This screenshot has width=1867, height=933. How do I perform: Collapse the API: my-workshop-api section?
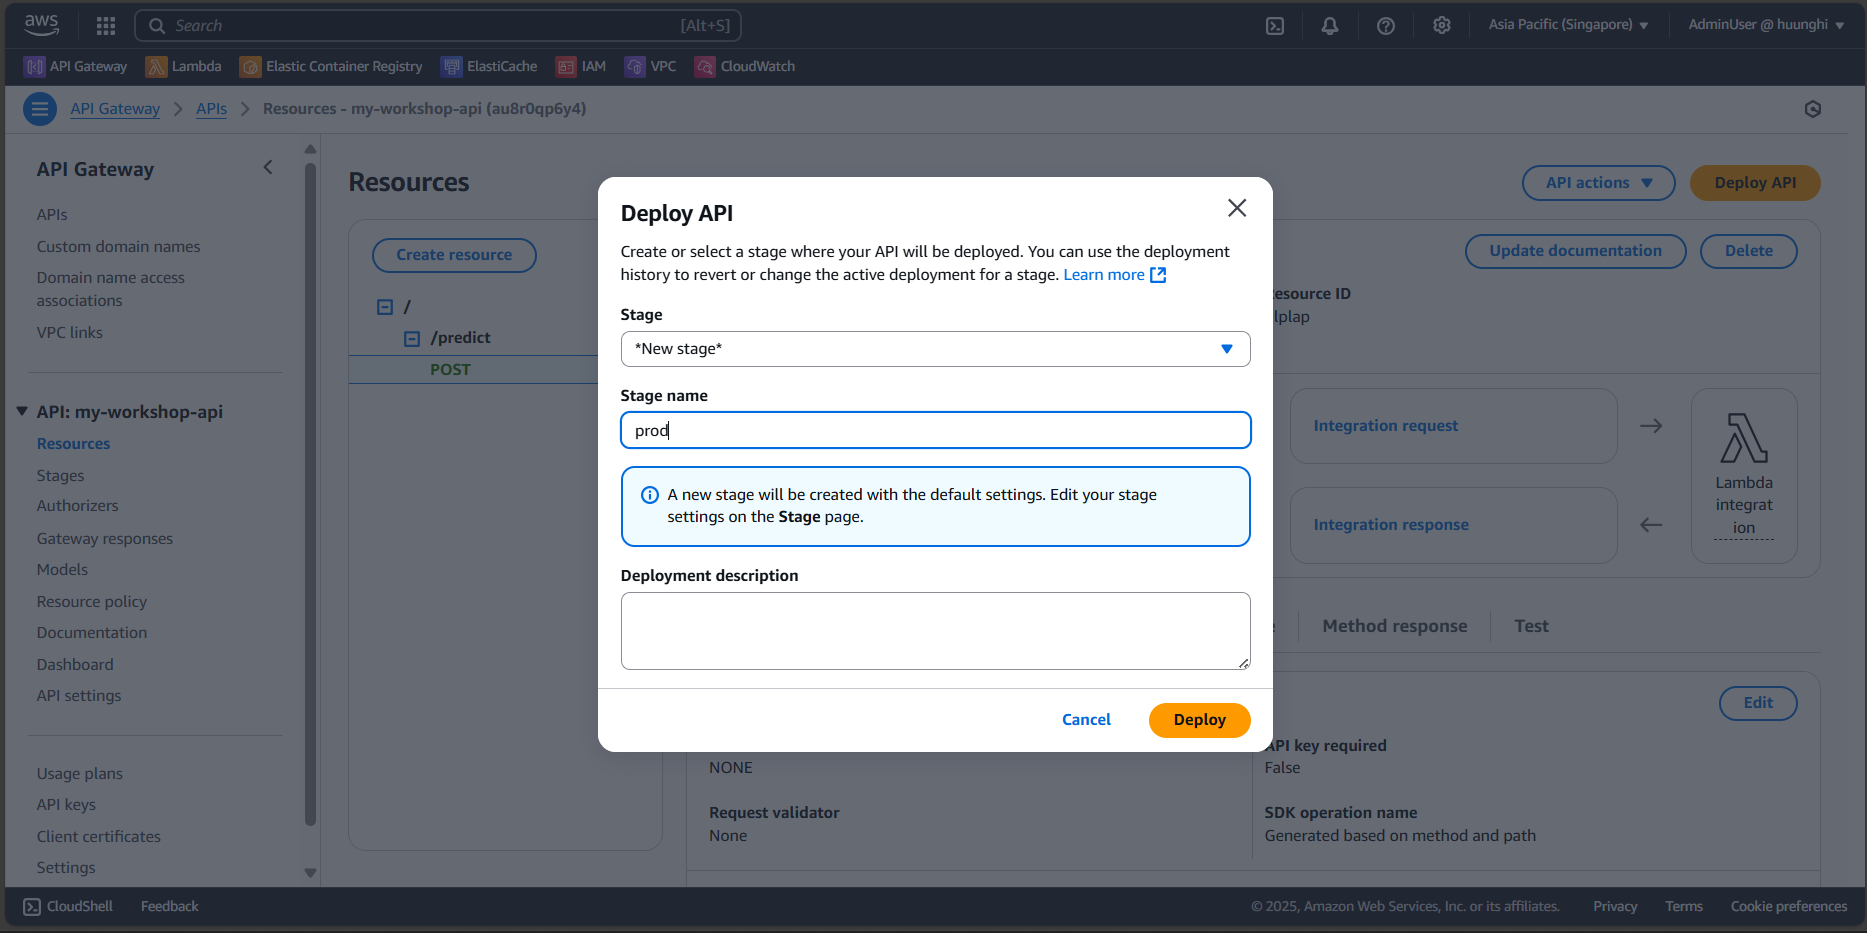(22, 412)
